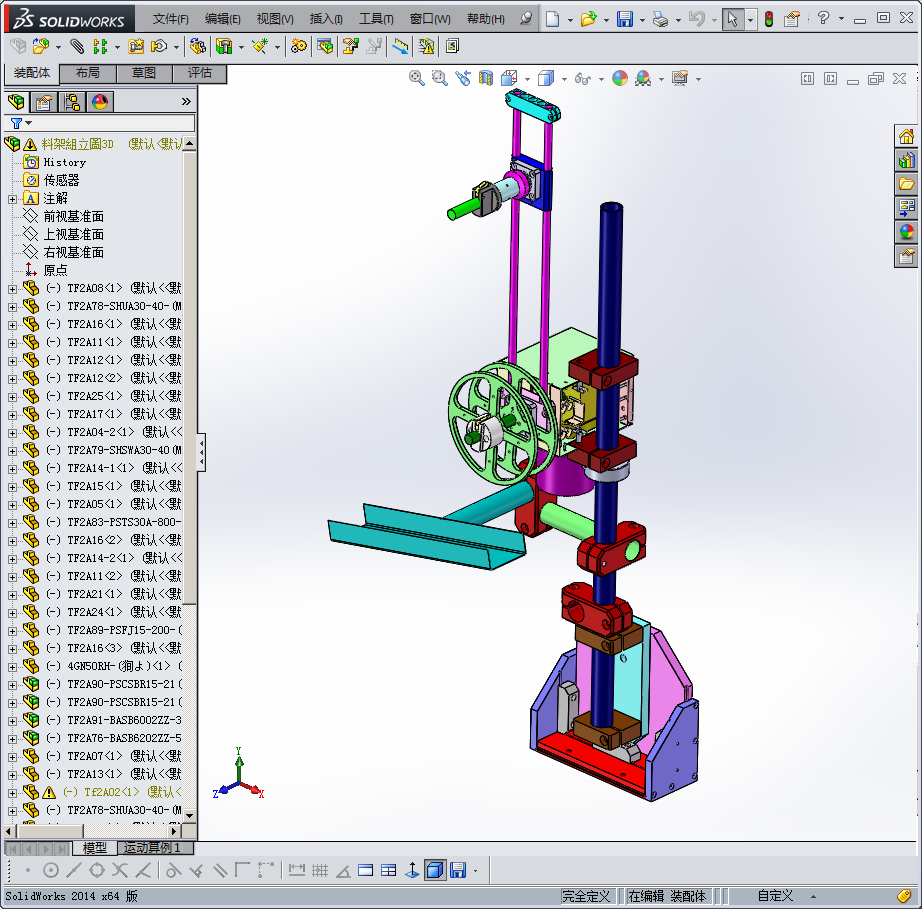Switch to the 草图 tab
The width and height of the screenshot is (922, 909).
coord(144,73)
